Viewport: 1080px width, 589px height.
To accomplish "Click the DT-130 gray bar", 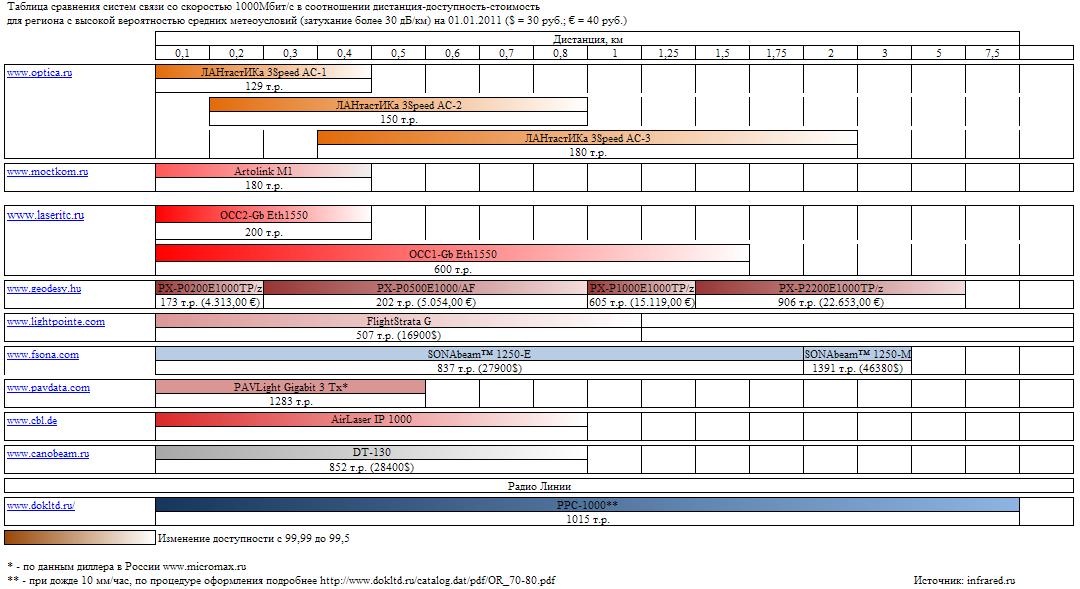I will (x=371, y=453).
